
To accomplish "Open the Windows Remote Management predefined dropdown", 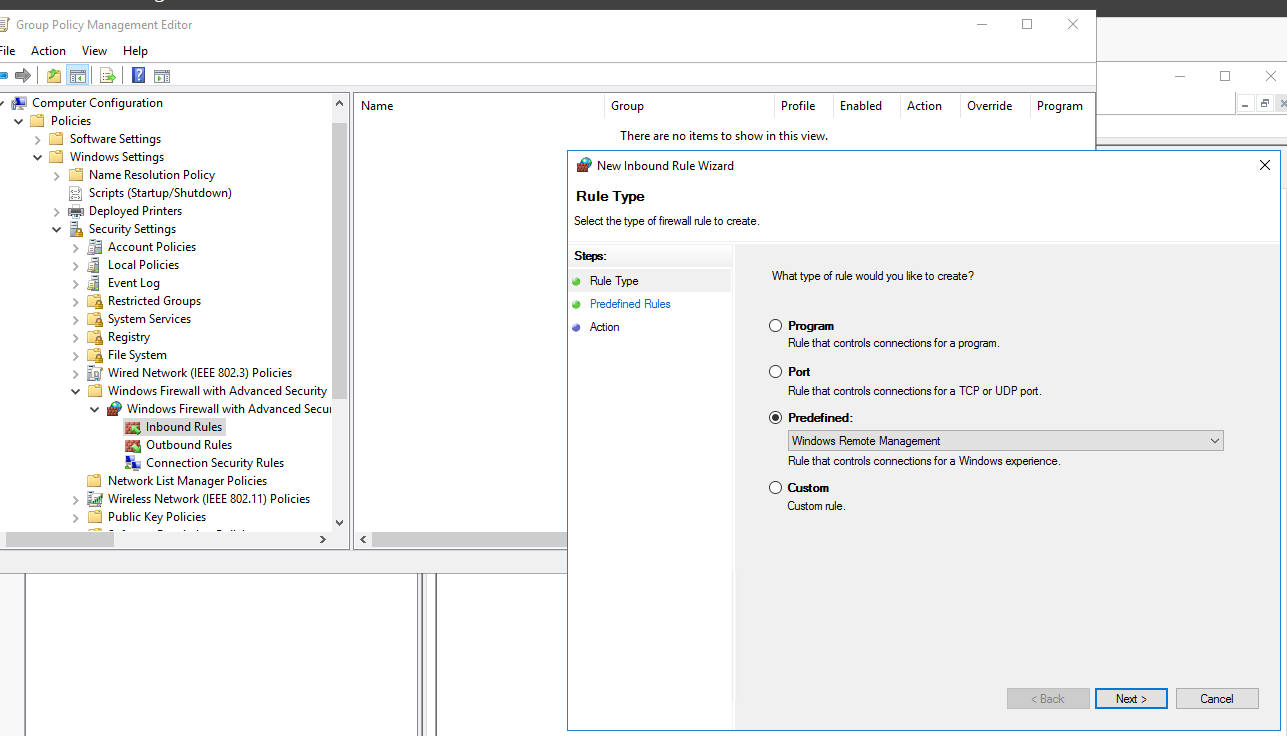I will [1005, 441].
